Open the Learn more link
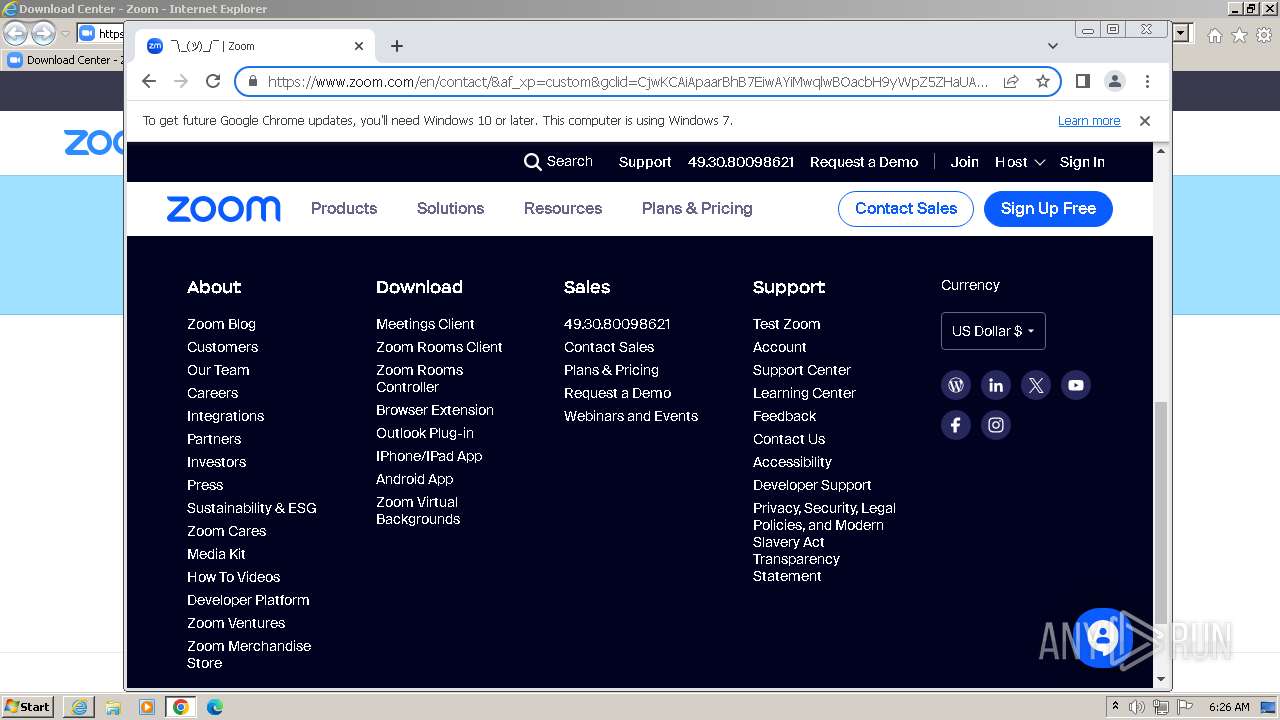1280x720 pixels. (x=1089, y=120)
